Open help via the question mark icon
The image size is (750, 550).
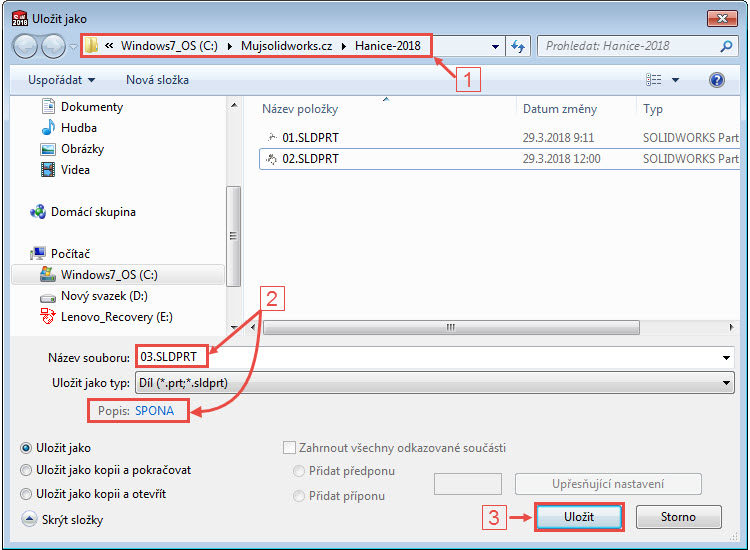pos(716,80)
